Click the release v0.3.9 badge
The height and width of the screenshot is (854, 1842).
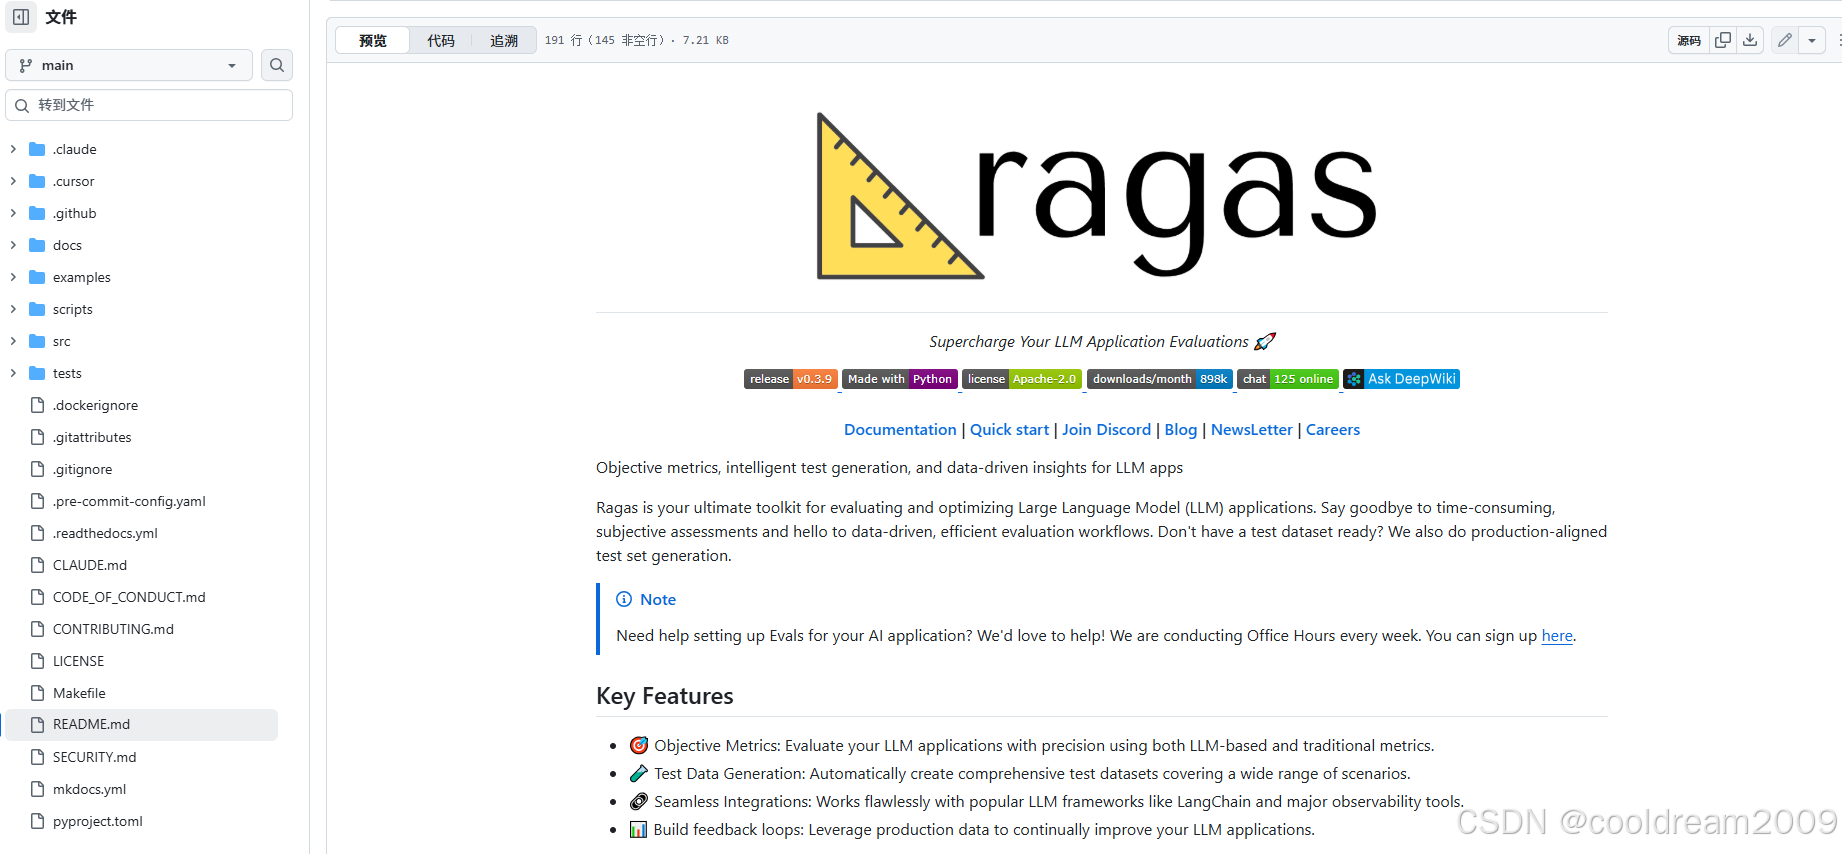[x=791, y=379]
